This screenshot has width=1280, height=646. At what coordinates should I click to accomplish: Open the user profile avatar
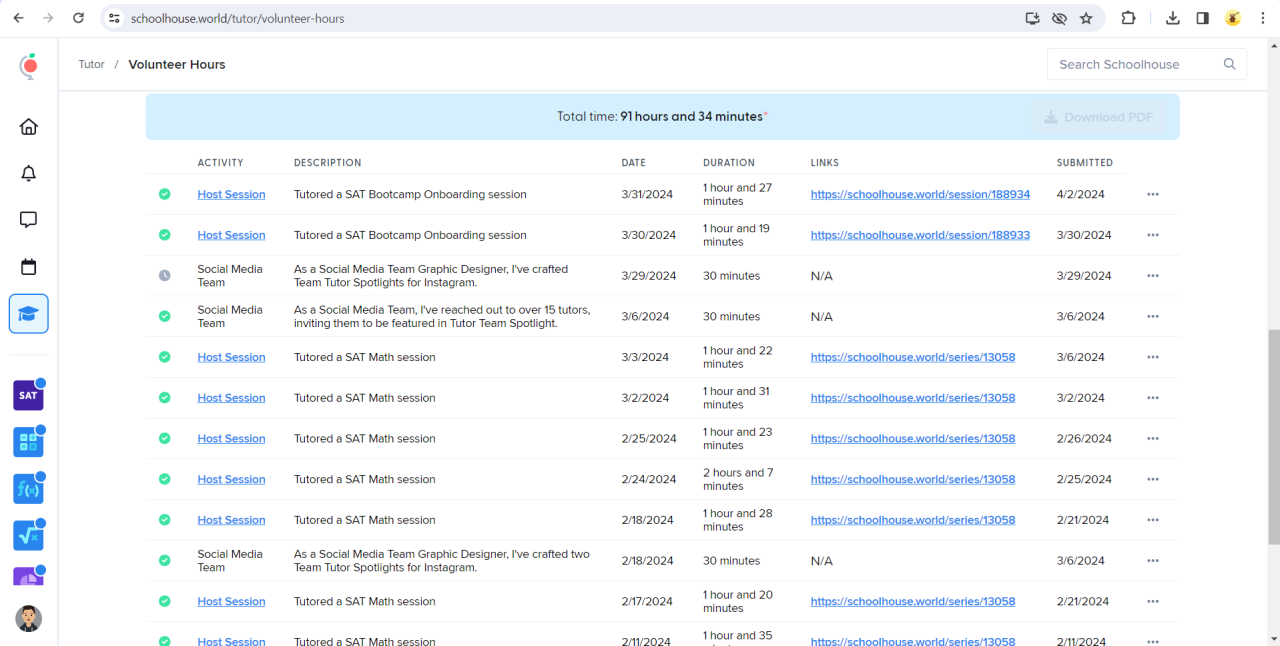pos(29,618)
